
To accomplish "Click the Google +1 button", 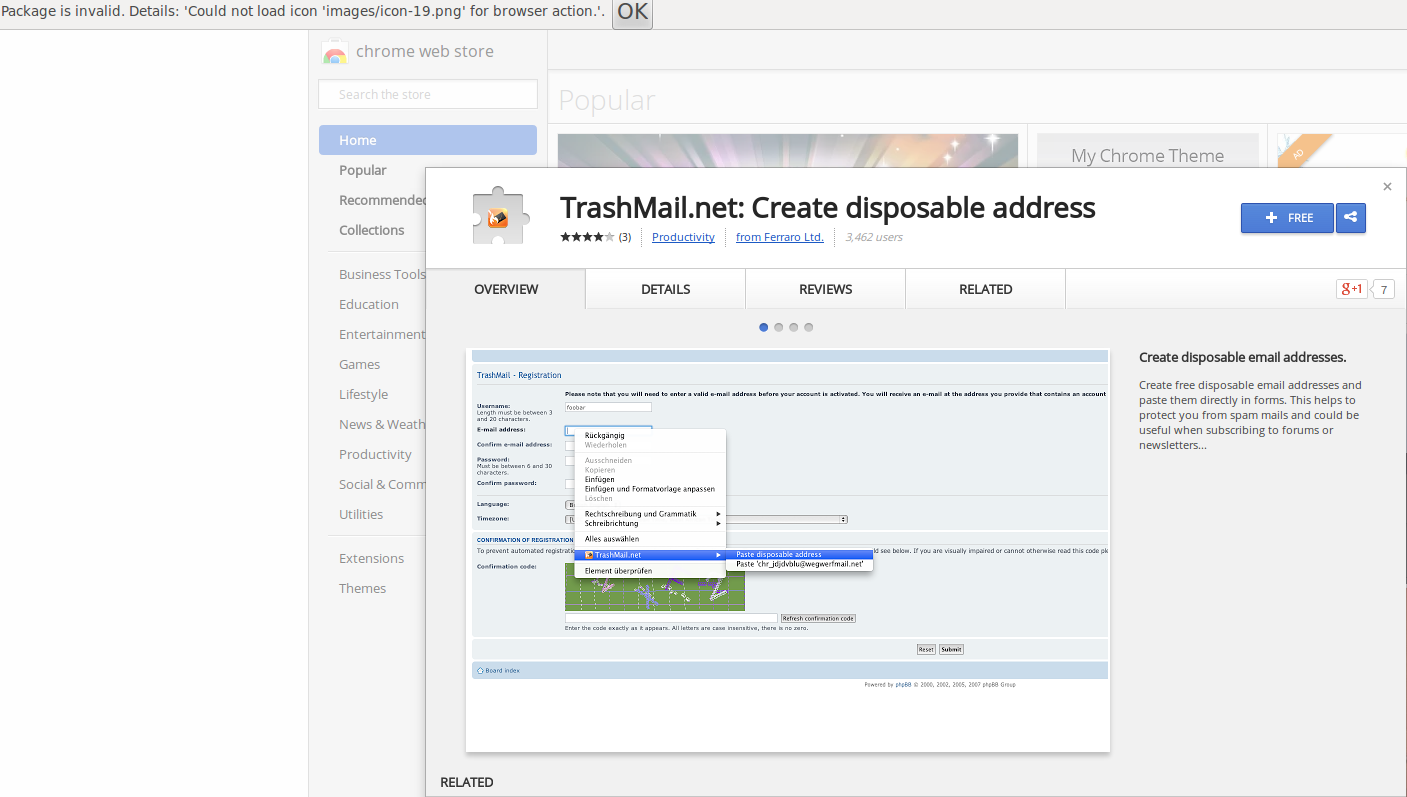I will (x=1352, y=289).
